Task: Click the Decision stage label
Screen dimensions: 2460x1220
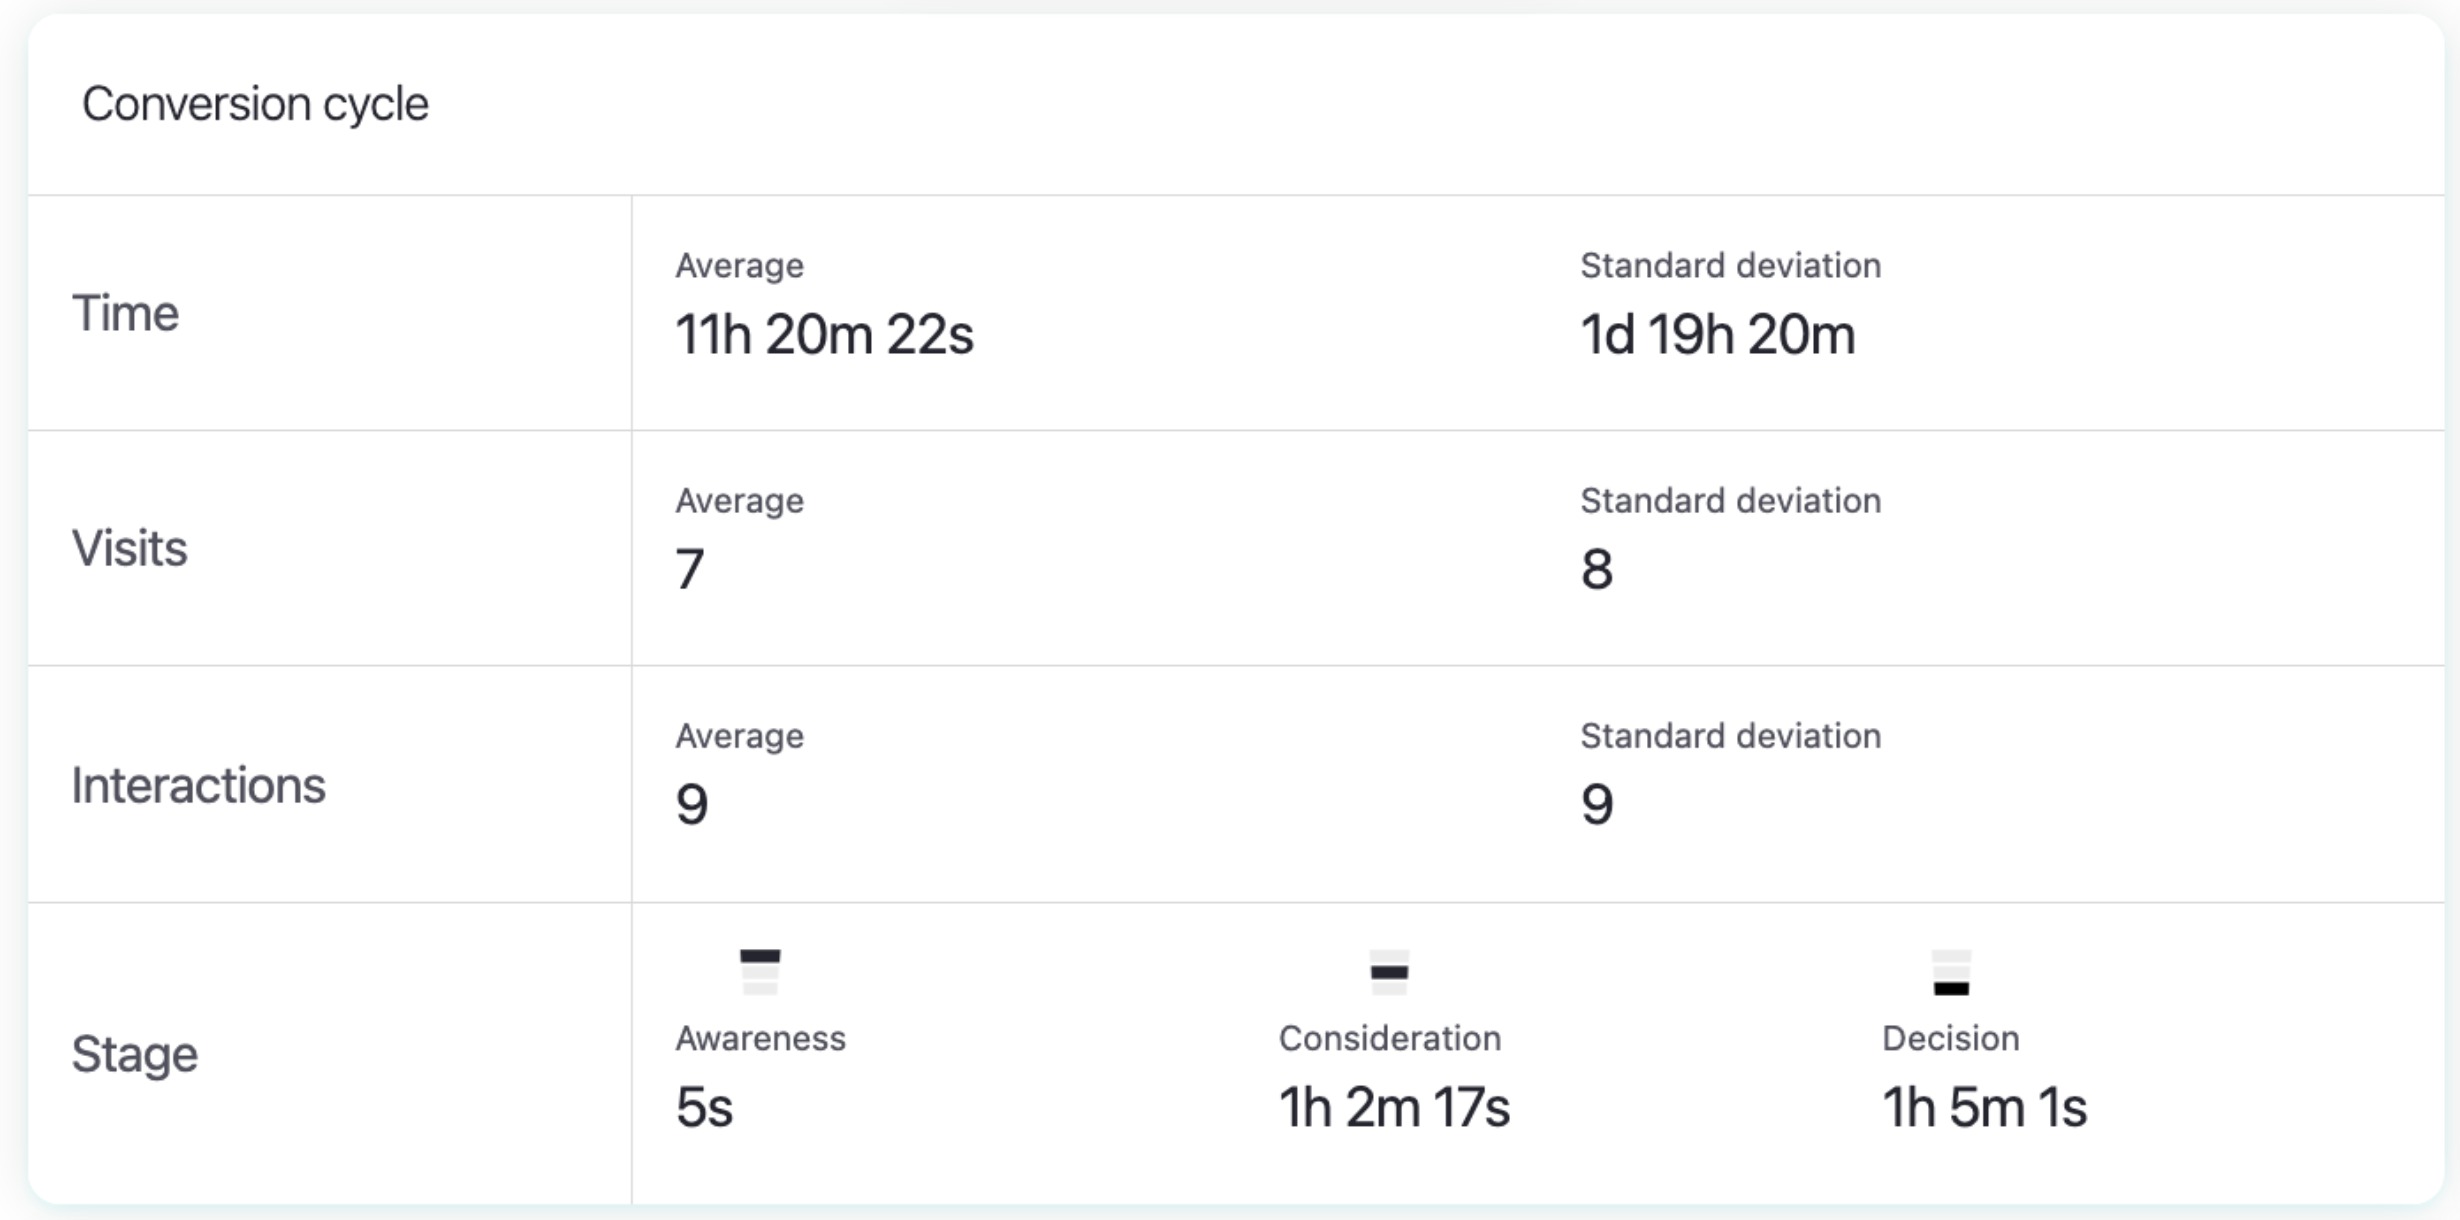Action: pos(1950,1038)
